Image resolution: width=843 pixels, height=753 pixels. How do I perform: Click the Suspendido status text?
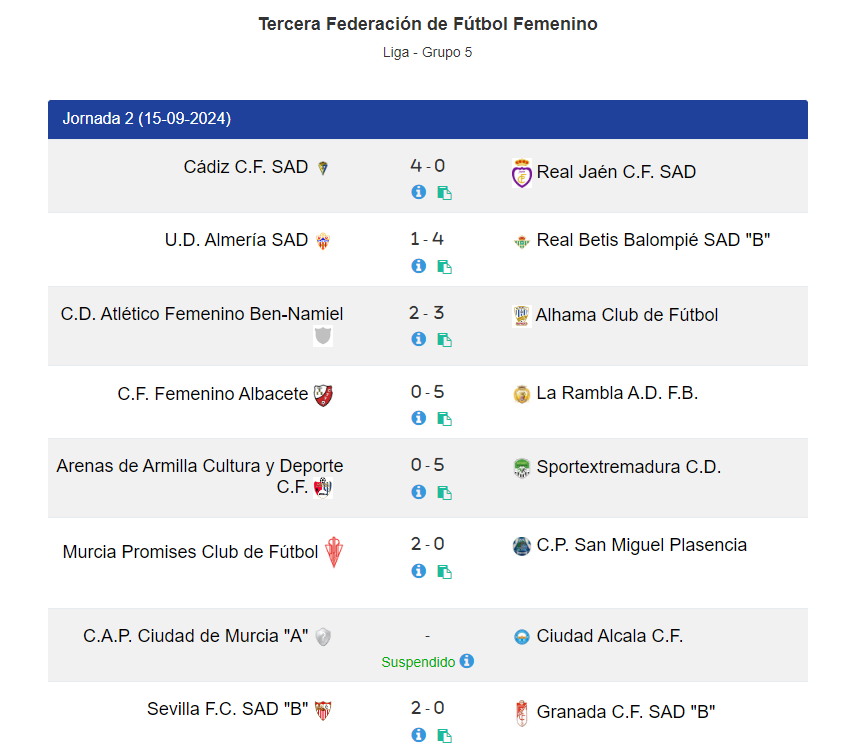click(x=418, y=662)
